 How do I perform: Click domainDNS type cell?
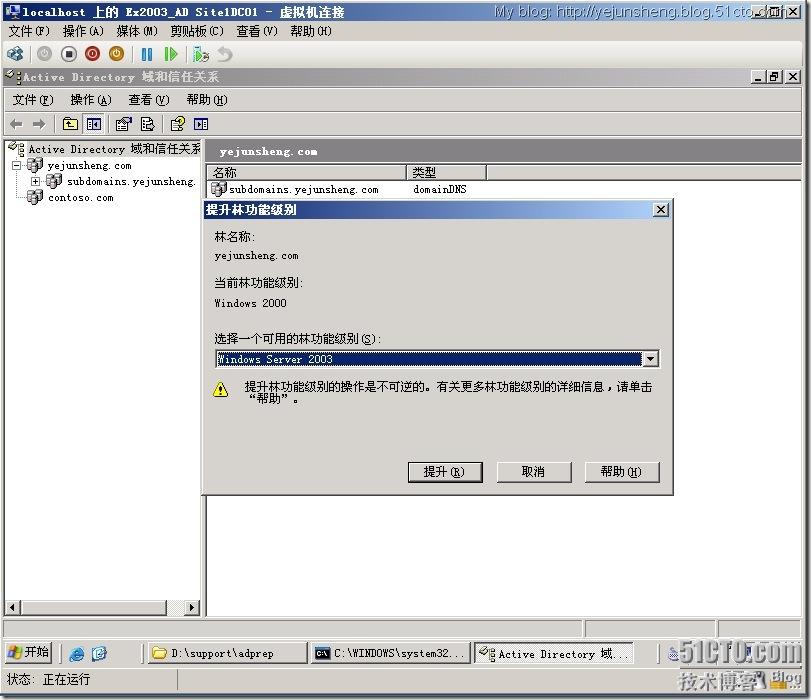pos(440,189)
